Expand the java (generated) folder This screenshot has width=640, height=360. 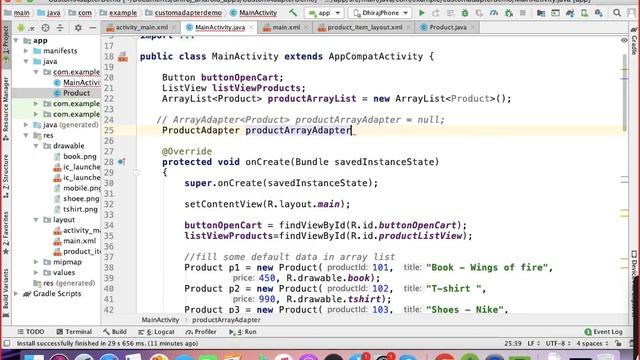(x=26, y=125)
